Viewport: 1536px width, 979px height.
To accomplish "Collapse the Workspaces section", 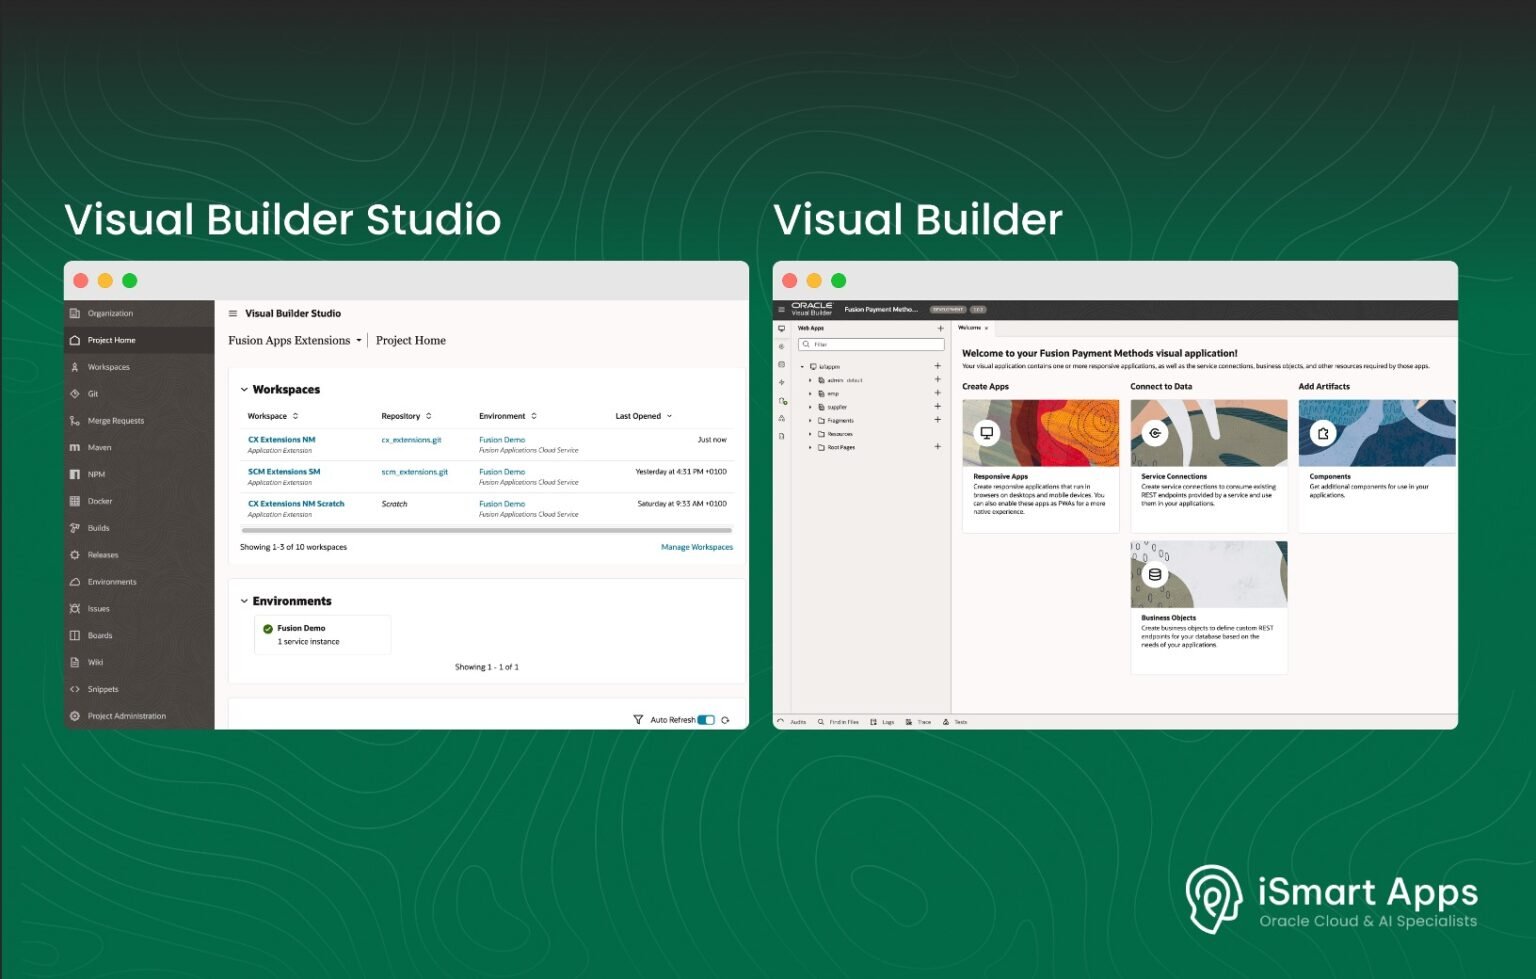I will click(x=244, y=390).
